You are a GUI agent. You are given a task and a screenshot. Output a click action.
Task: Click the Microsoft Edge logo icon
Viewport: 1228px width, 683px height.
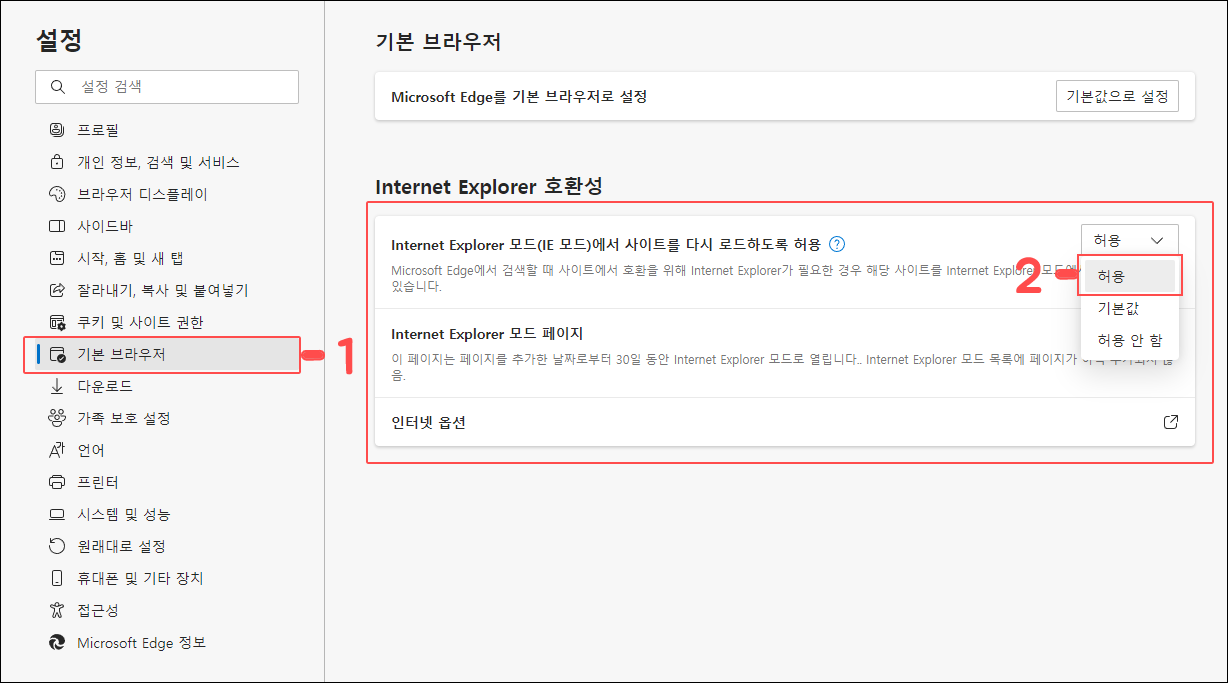pyautogui.click(x=57, y=642)
